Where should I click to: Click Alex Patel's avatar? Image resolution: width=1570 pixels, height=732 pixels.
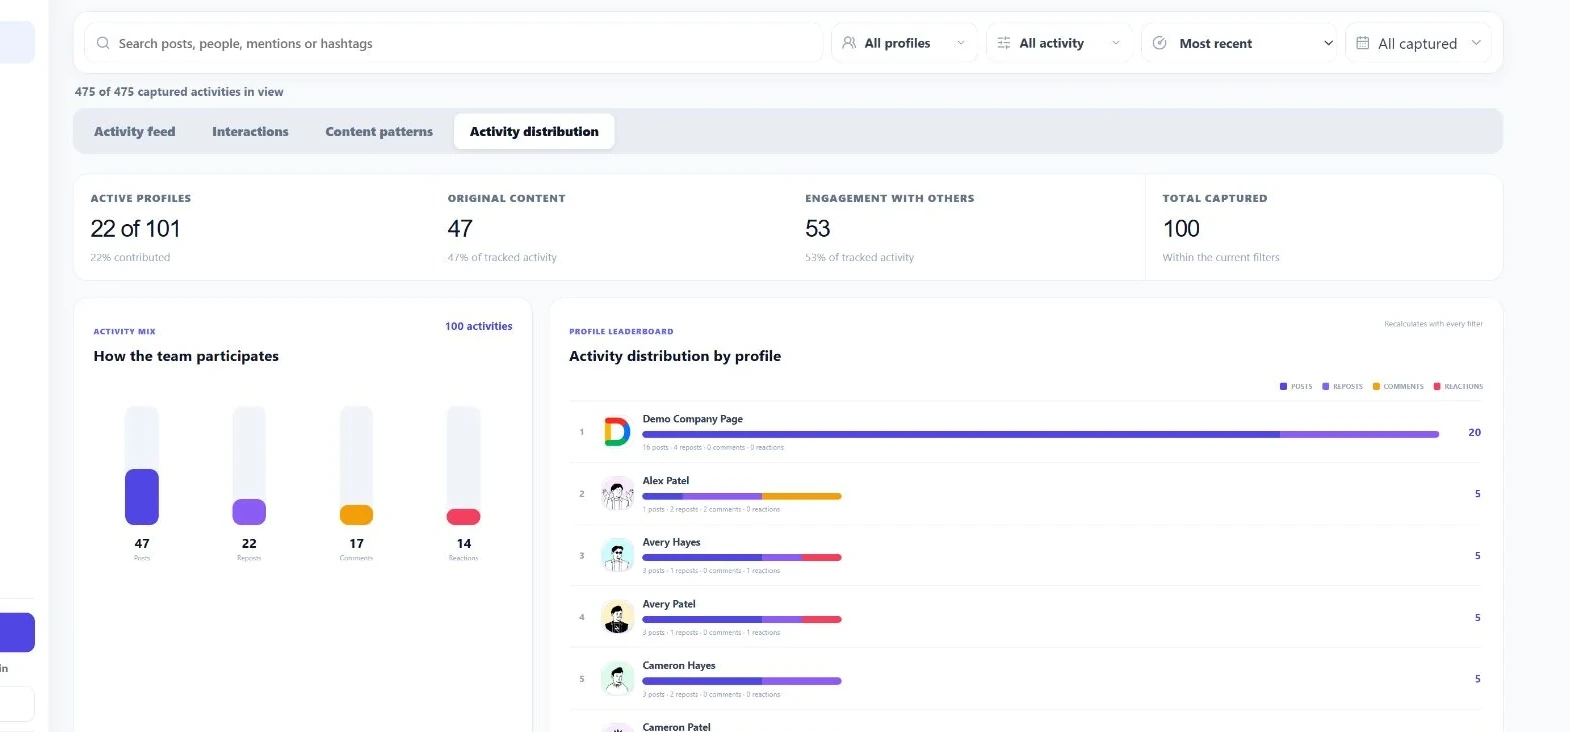point(617,494)
